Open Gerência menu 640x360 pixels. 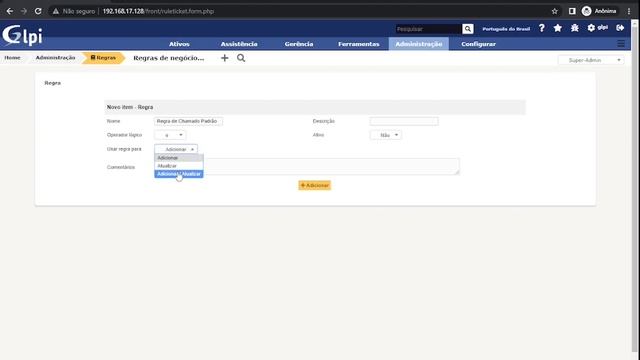(299, 44)
